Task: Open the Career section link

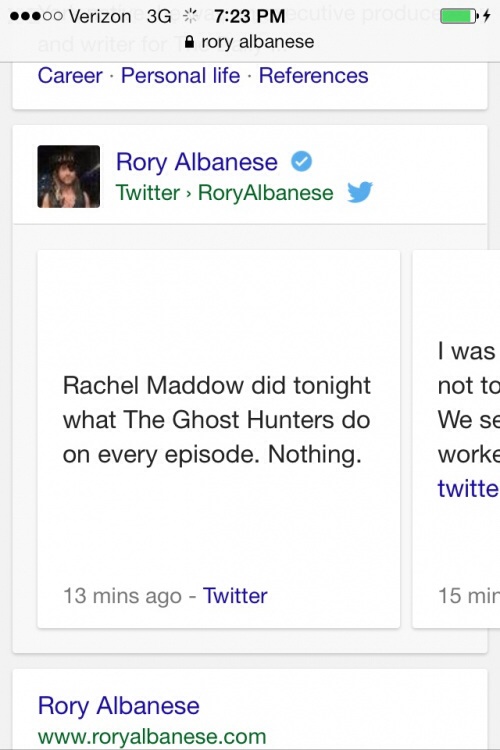Action: coord(70,76)
